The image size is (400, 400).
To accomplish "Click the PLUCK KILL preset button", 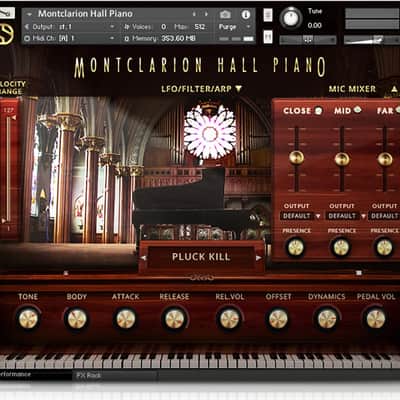I will [201, 257].
